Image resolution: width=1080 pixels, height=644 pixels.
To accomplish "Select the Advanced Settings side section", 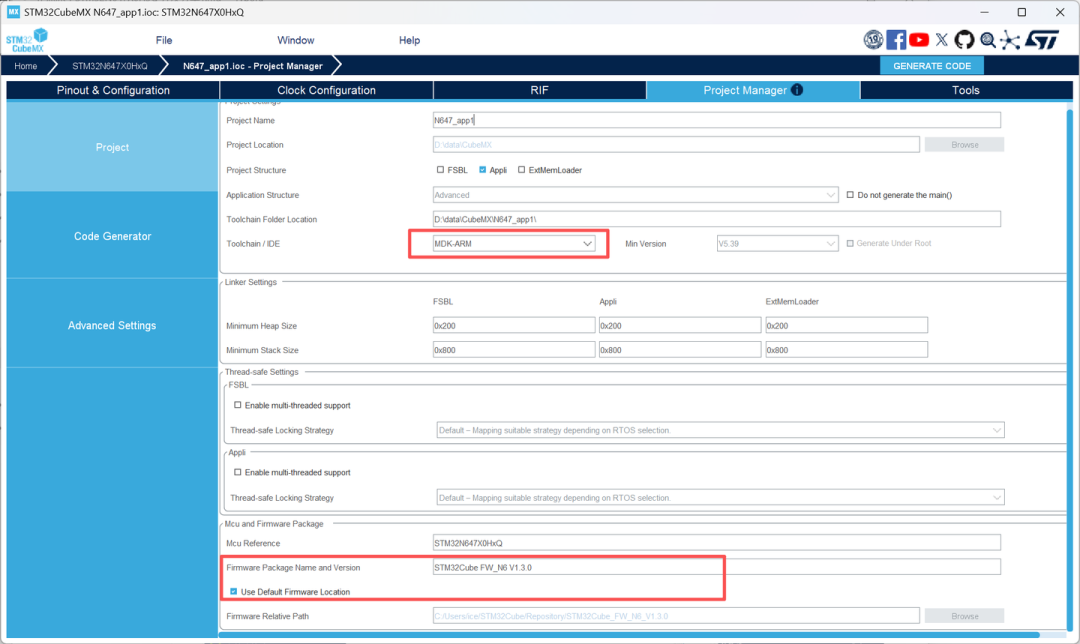I will (112, 325).
